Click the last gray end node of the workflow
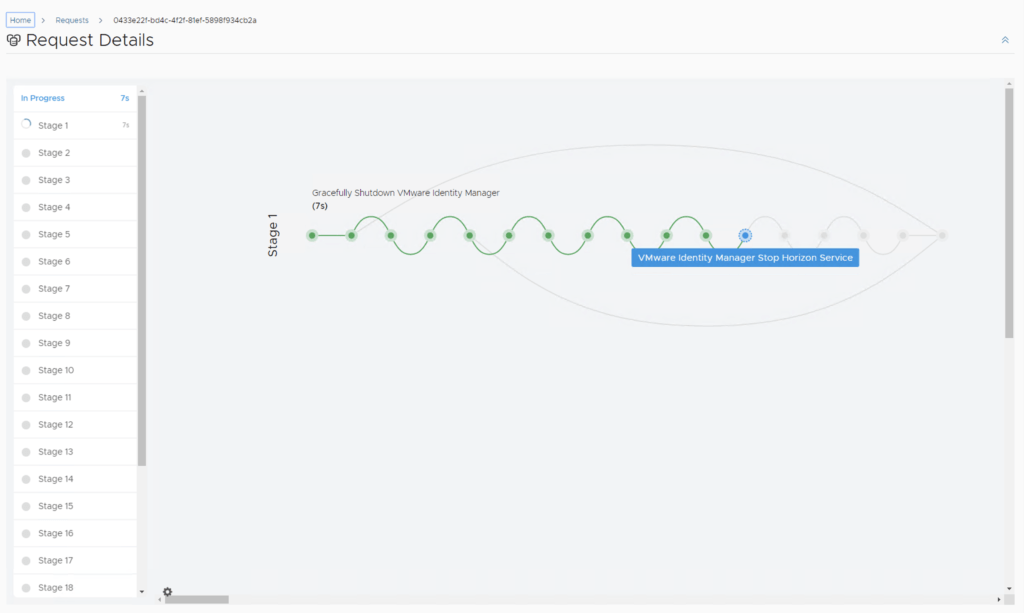The image size is (1024, 613). point(942,235)
